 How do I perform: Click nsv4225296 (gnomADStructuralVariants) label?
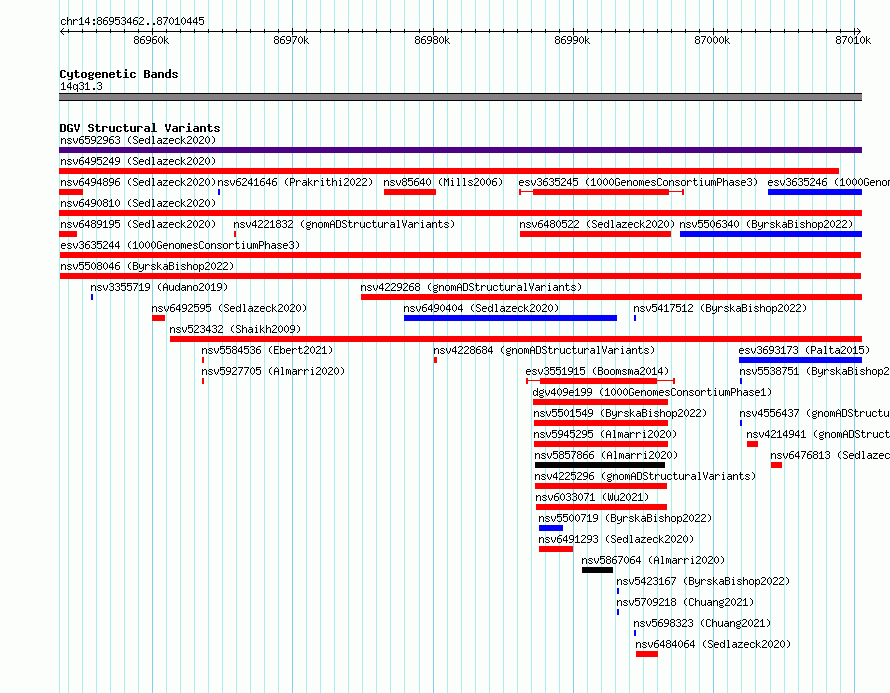pos(645,476)
